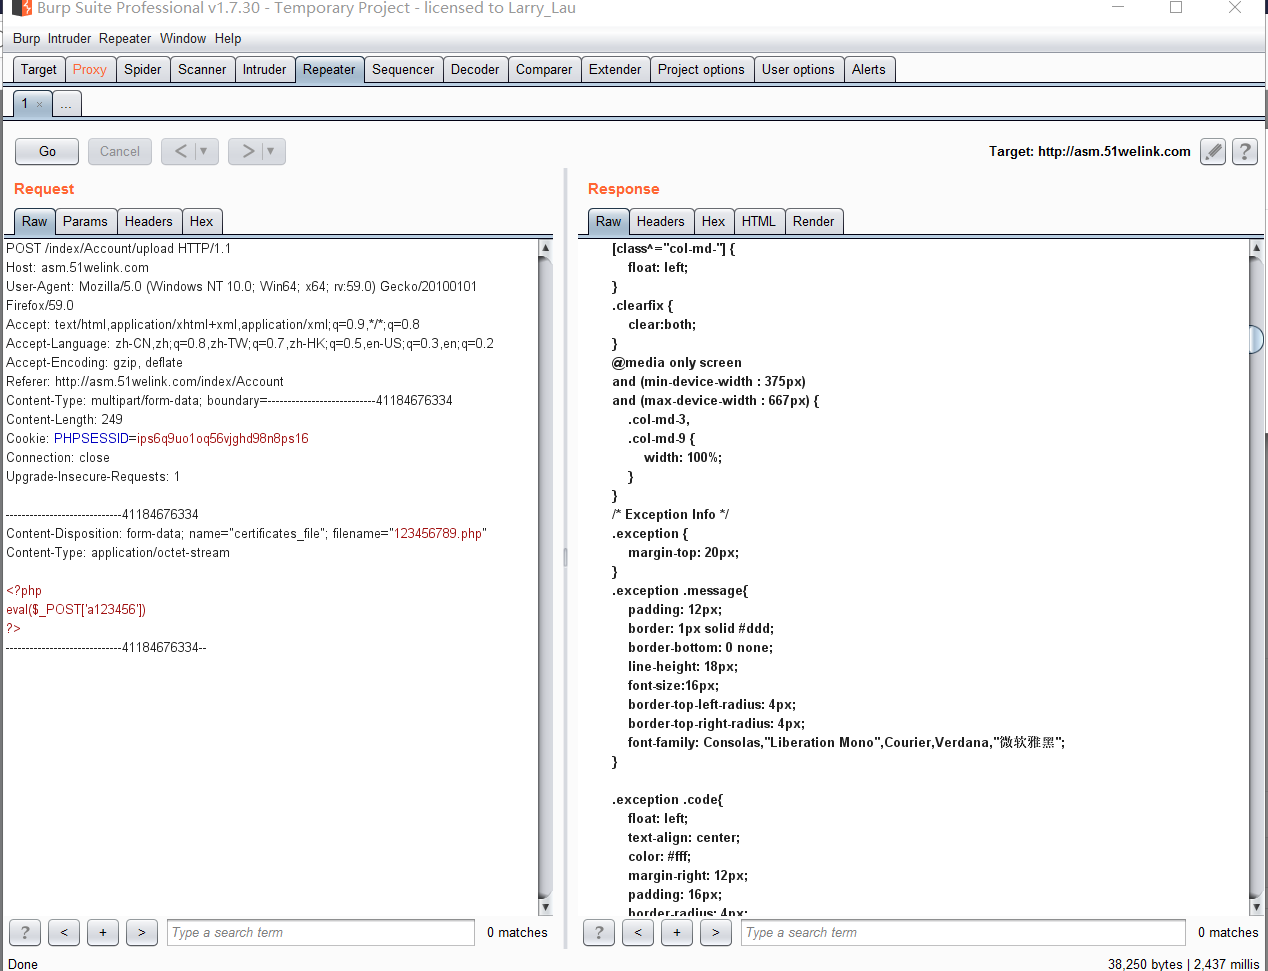Add new Repeater tab with ellipsis

pyautogui.click(x=66, y=104)
